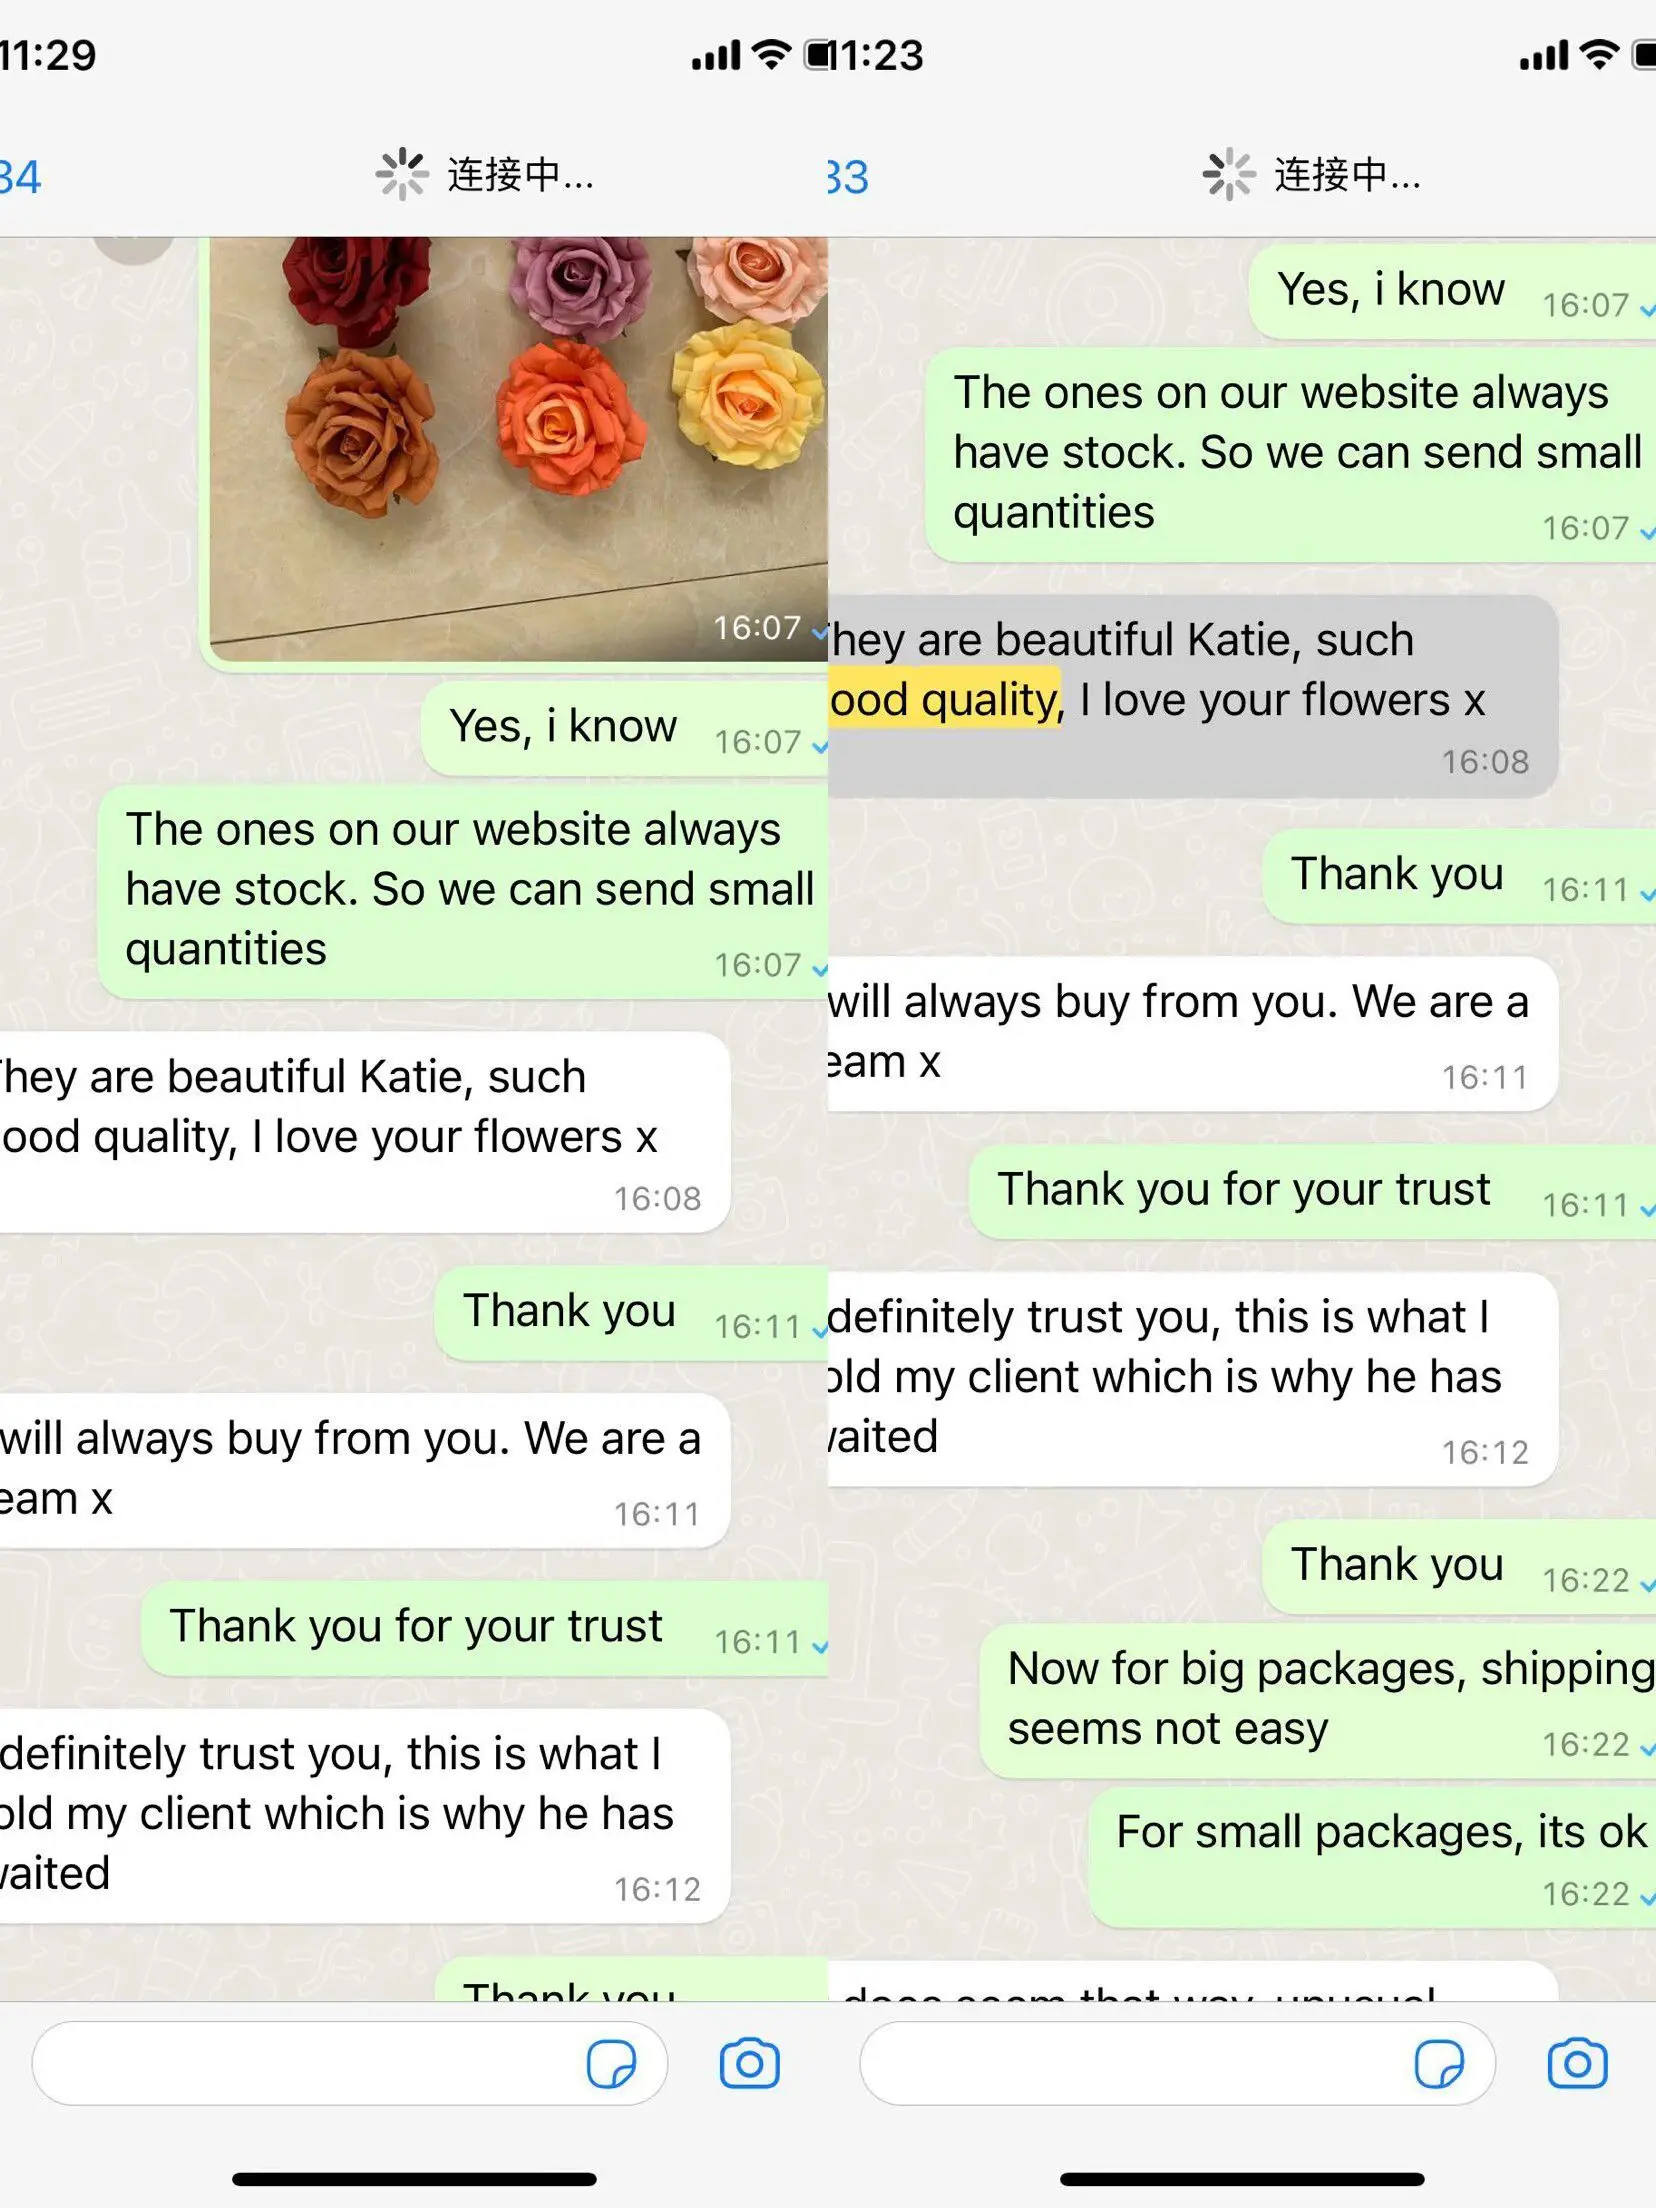Image resolution: width=1656 pixels, height=2208 pixels.
Task: Select the highlighted 'good quality' gray message
Action: tap(1192, 696)
